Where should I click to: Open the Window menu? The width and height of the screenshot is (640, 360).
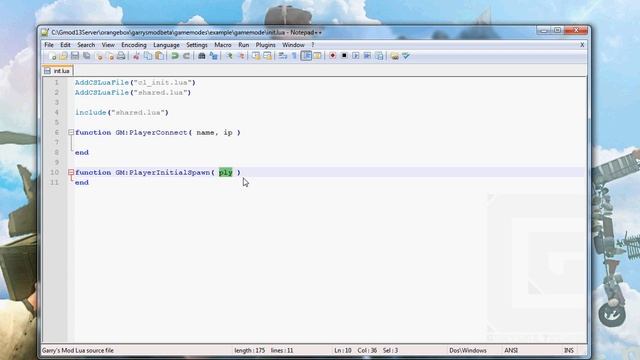293,45
